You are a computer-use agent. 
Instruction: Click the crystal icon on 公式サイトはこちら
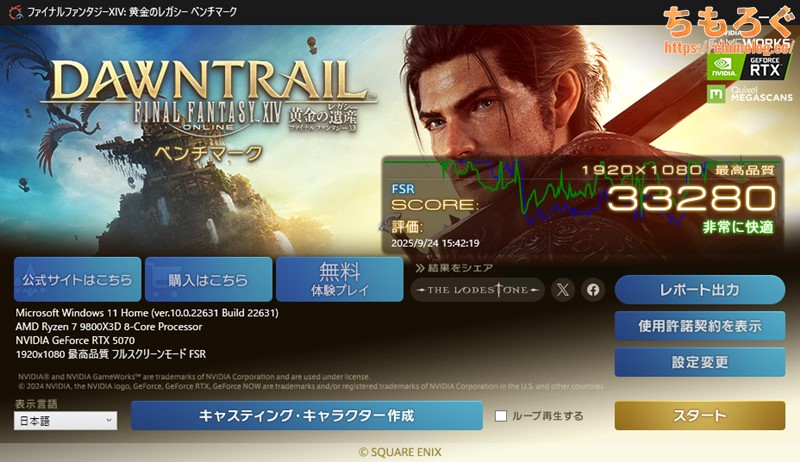coord(30,279)
